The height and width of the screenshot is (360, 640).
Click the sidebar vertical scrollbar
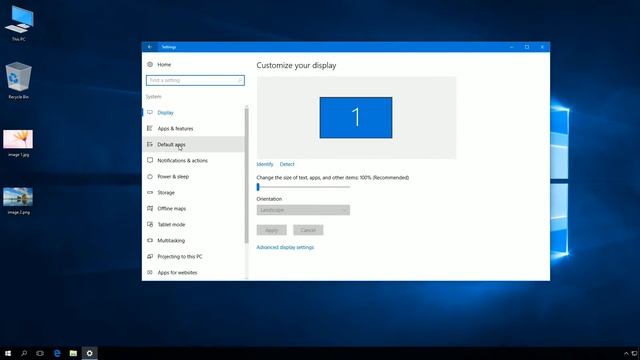coord(247,176)
